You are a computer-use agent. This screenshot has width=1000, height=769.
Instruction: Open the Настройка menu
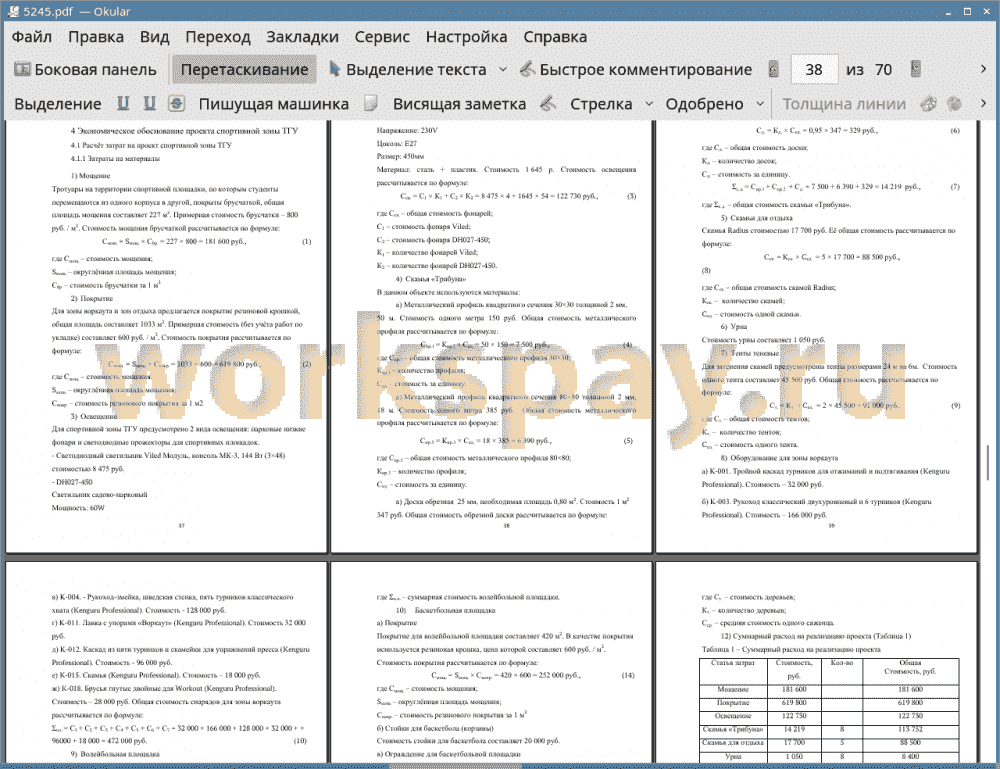coord(467,37)
